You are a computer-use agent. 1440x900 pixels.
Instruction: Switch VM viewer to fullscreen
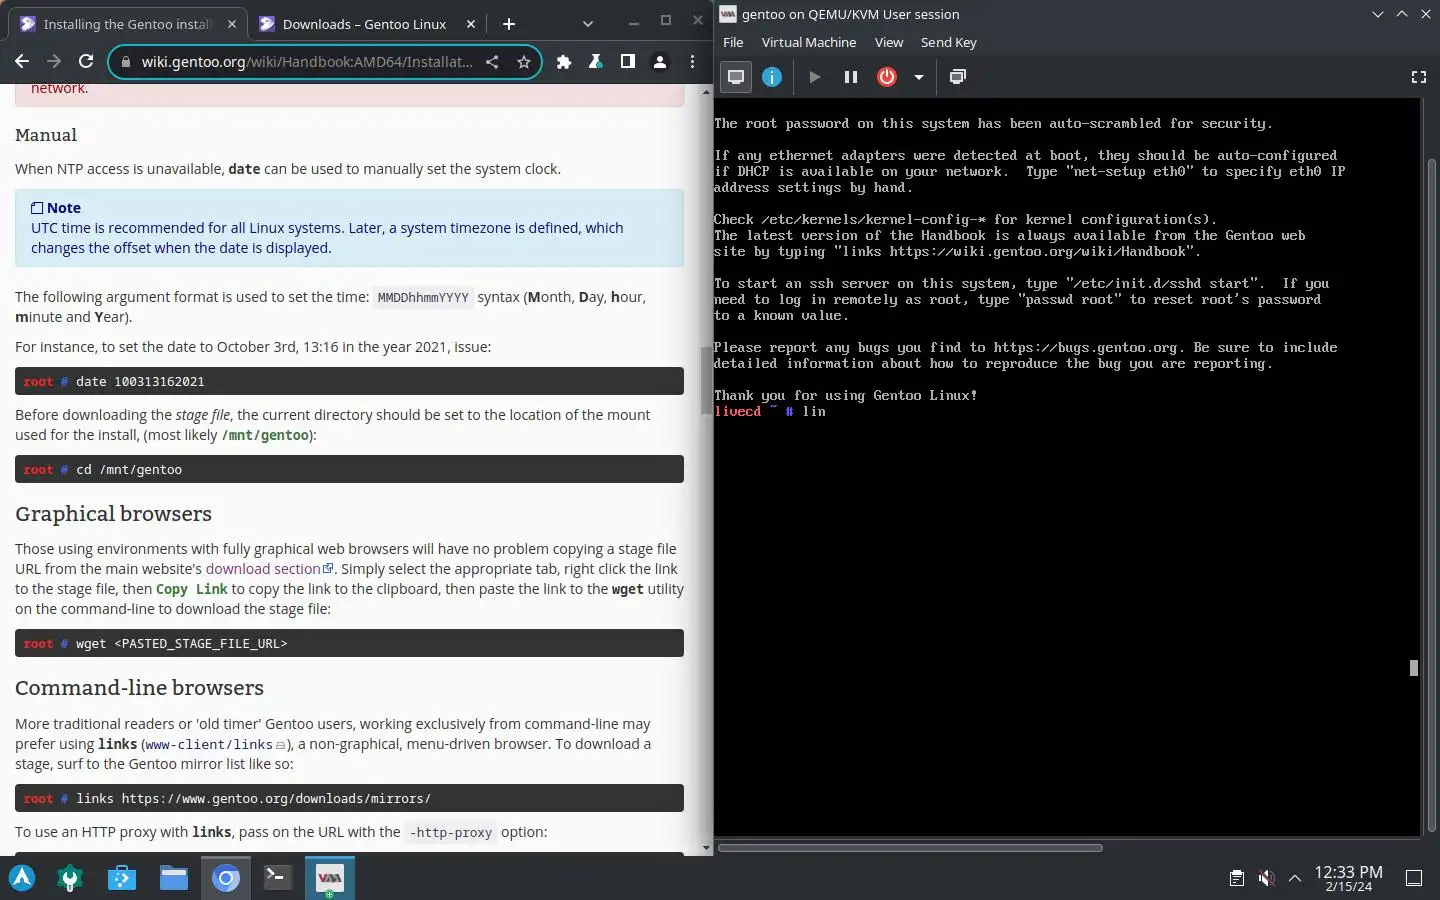pos(1418,77)
